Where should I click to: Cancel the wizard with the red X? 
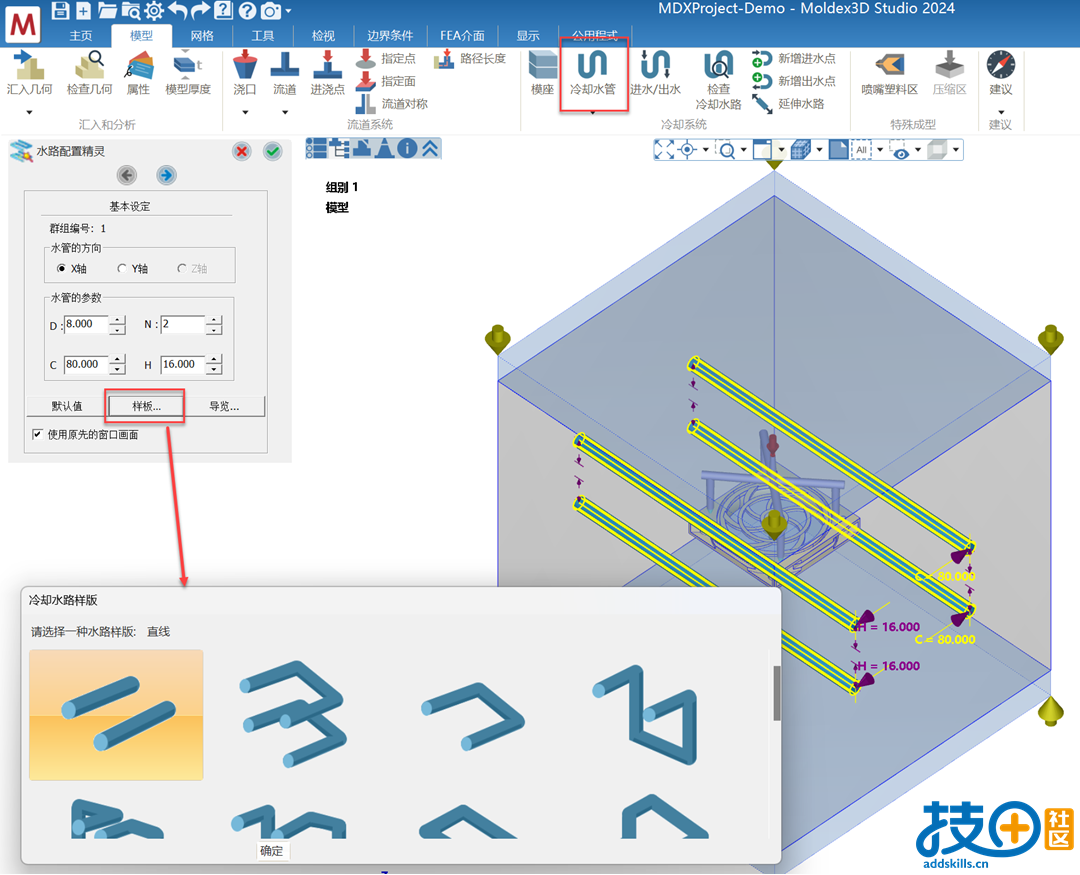[241, 152]
